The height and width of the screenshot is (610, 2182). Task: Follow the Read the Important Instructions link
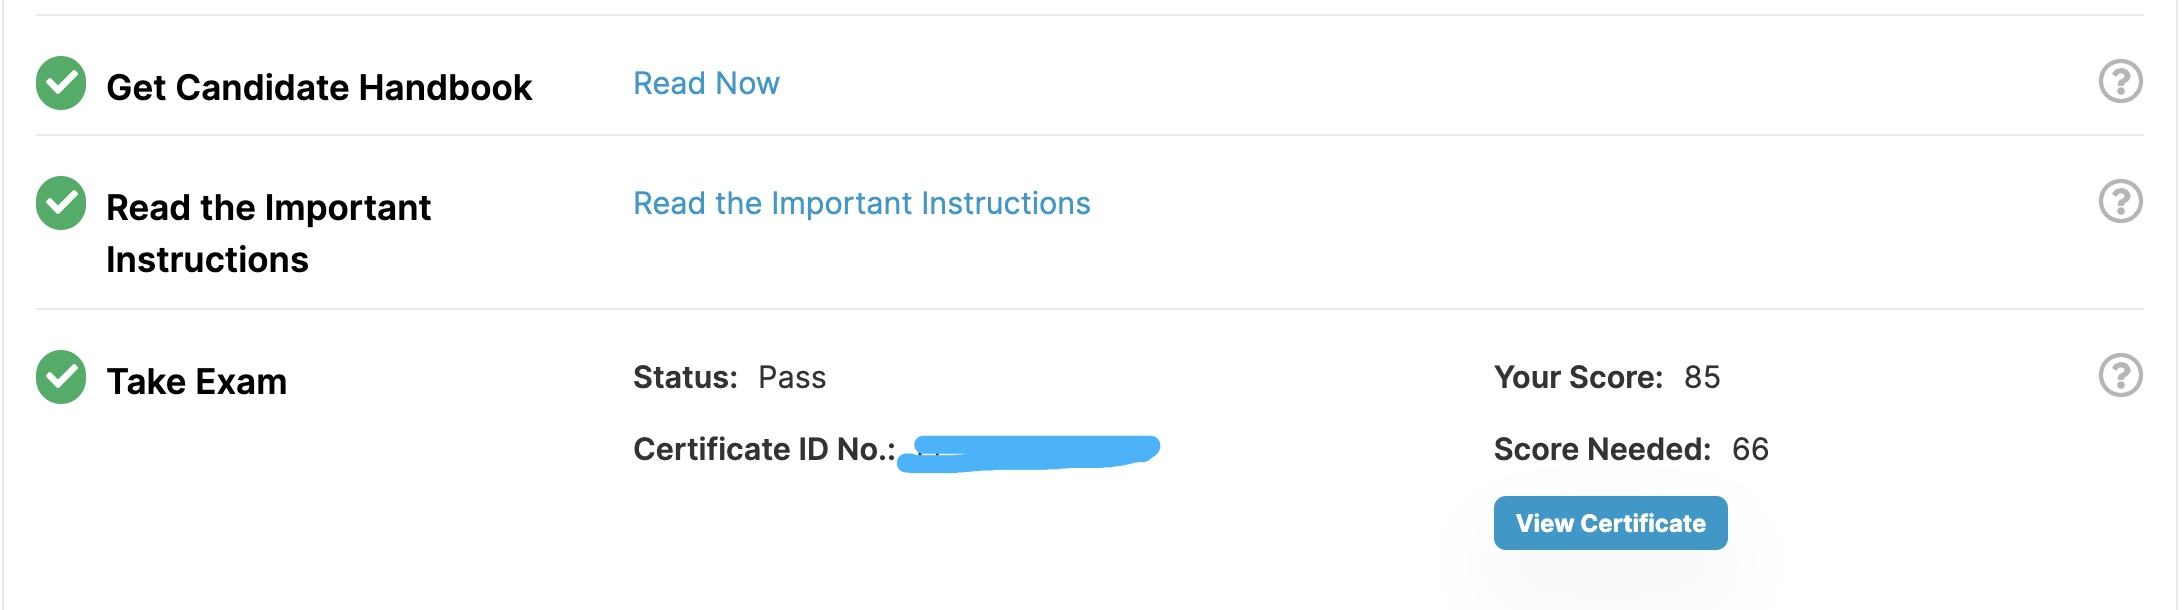(862, 203)
